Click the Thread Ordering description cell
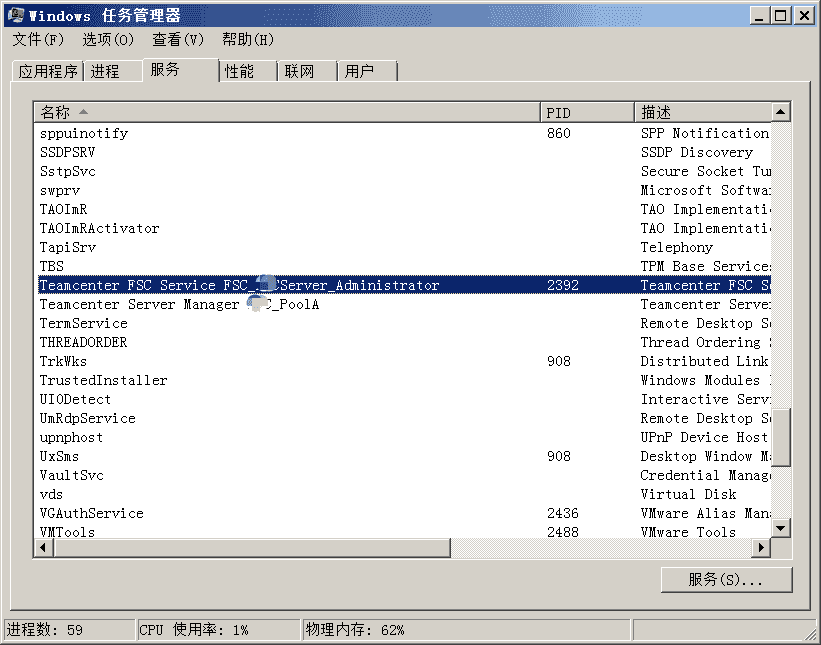This screenshot has height=645, width=821. point(705,342)
